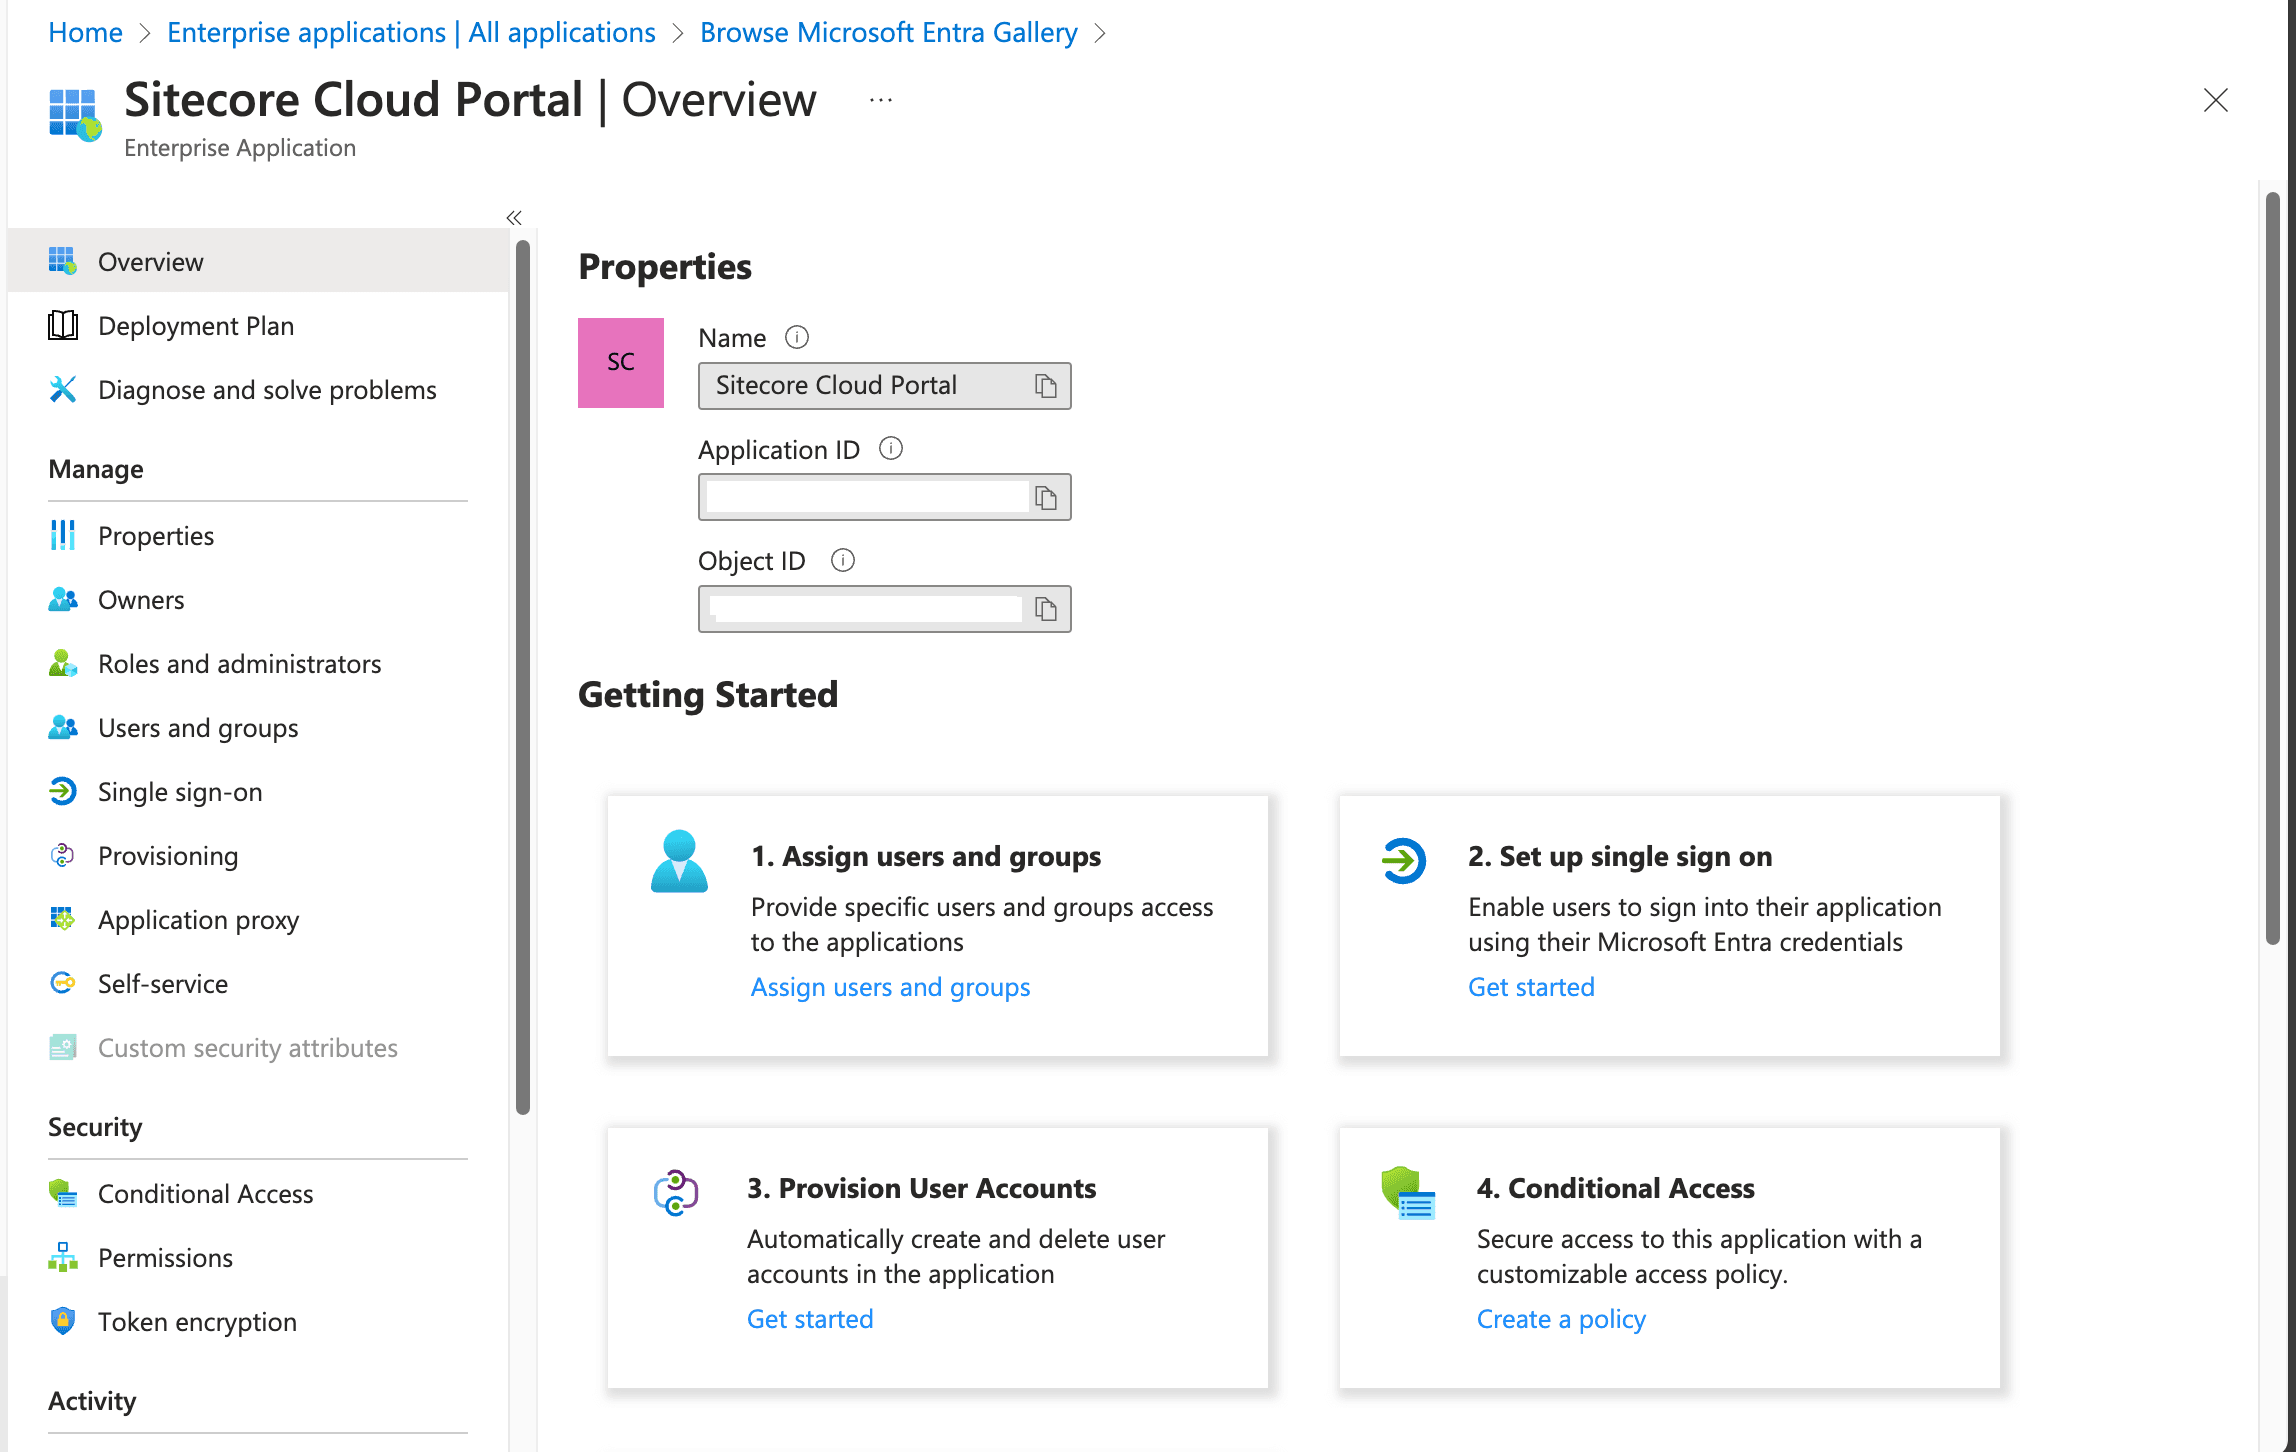Image resolution: width=2296 pixels, height=1452 pixels.
Task: Open the ellipsis more options menu
Action: pyautogui.click(x=880, y=100)
